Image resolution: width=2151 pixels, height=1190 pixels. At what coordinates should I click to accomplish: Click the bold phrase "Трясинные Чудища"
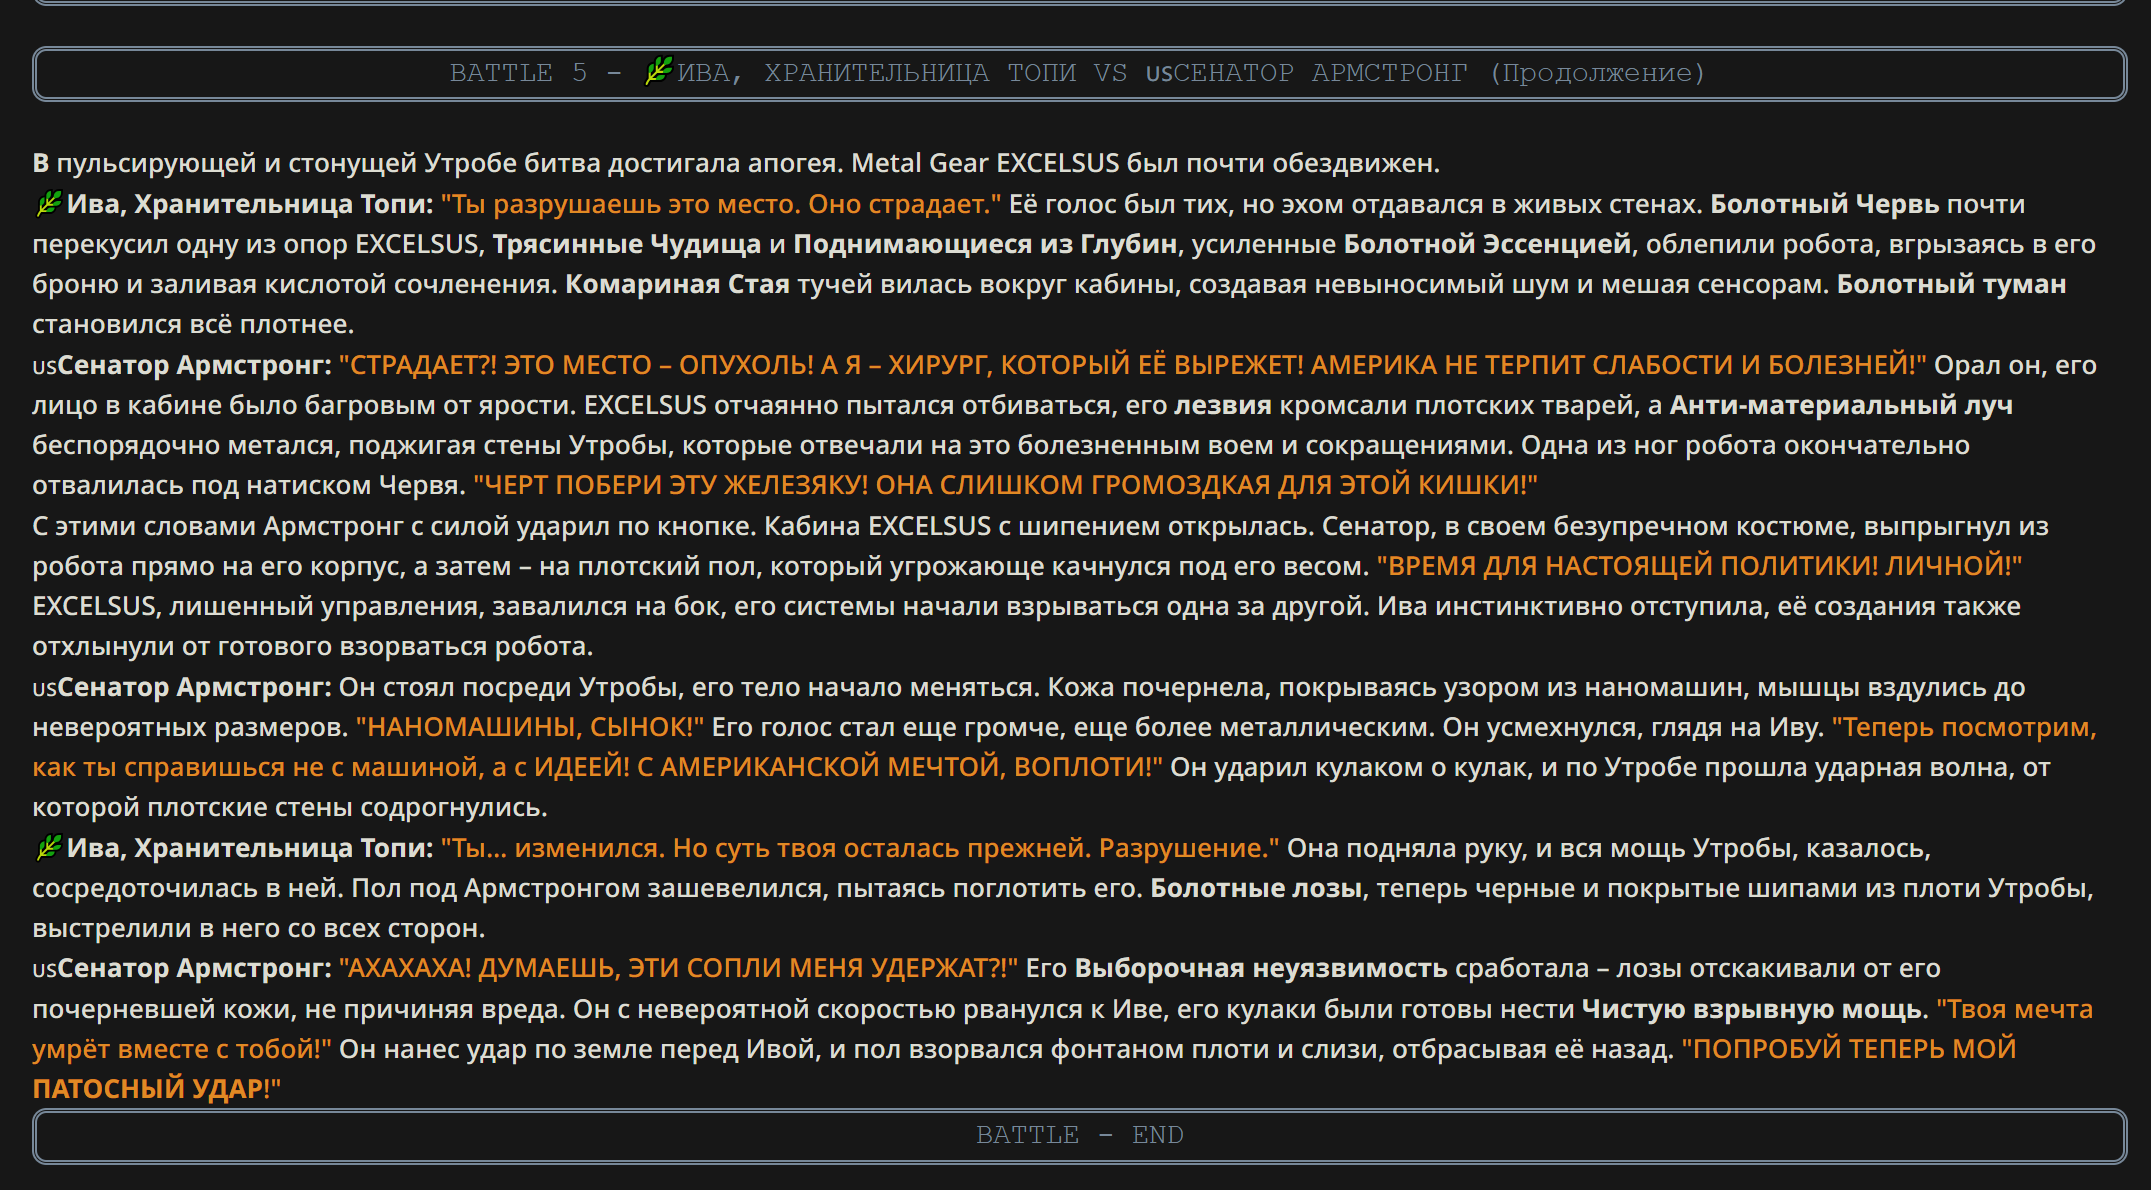[x=627, y=244]
